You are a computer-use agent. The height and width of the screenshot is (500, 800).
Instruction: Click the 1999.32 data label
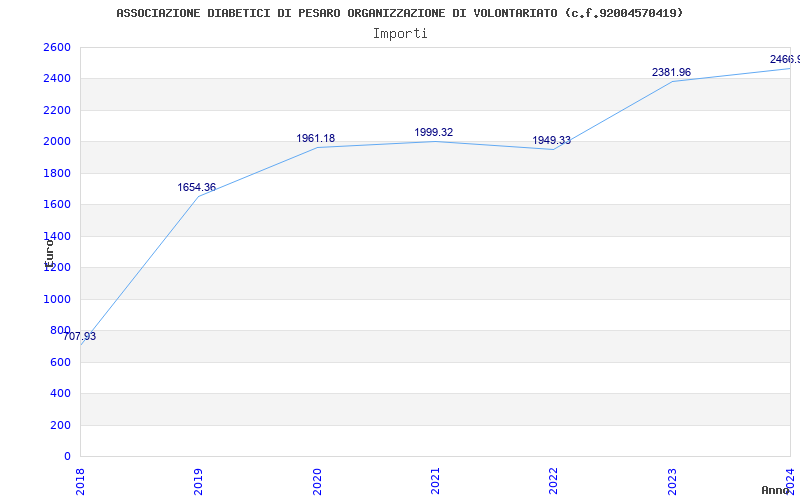click(x=434, y=133)
